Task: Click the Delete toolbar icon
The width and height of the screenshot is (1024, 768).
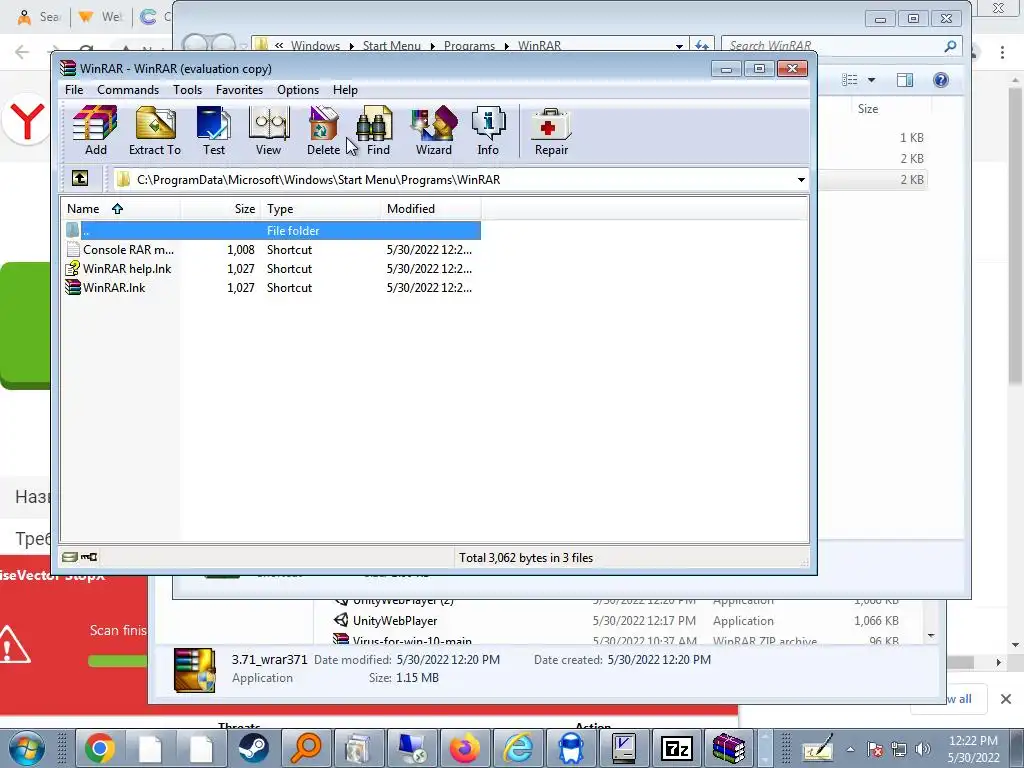Action: point(323,131)
